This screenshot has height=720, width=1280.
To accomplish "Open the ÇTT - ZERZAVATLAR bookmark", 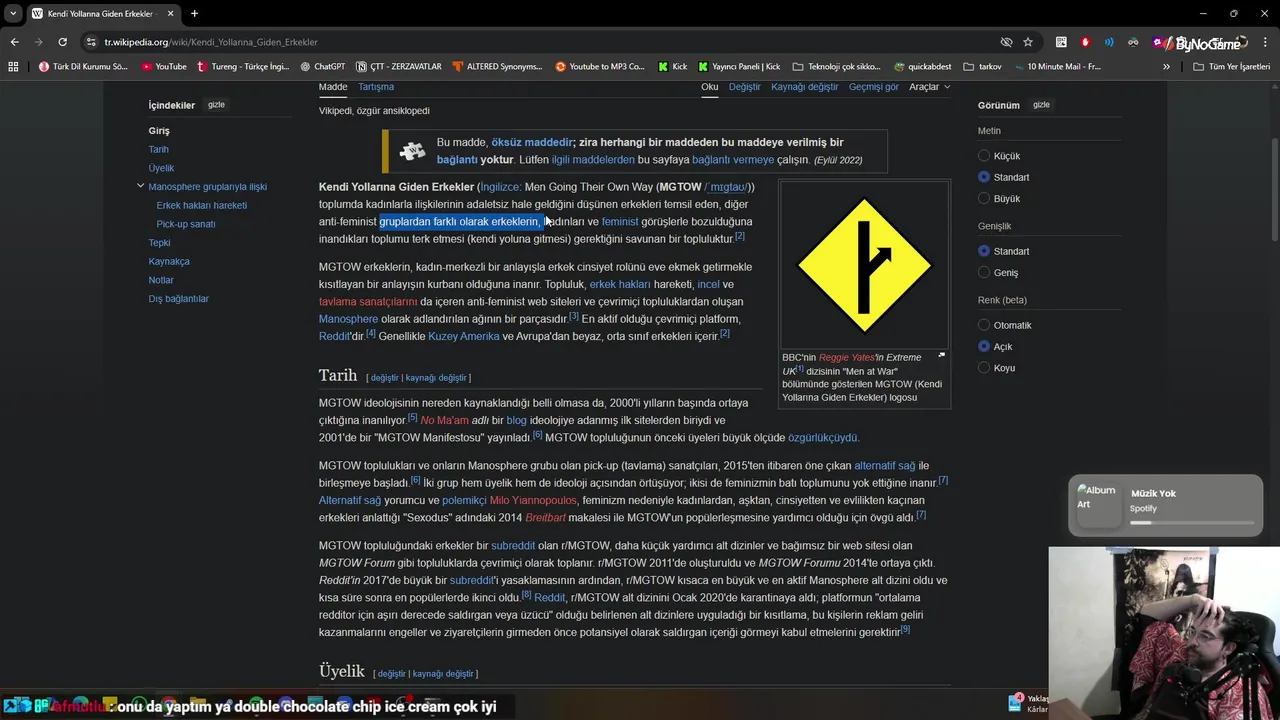I will pos(398,66).
